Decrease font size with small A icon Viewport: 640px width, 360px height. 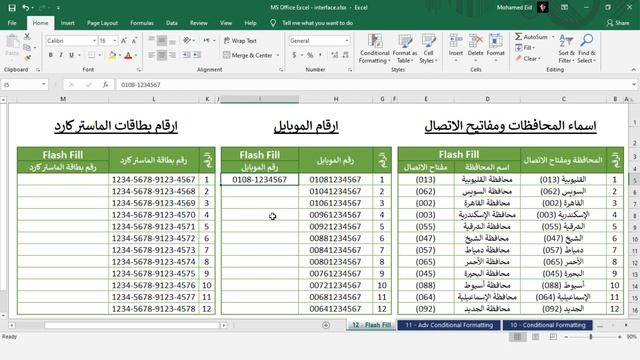tap(134, 40)
